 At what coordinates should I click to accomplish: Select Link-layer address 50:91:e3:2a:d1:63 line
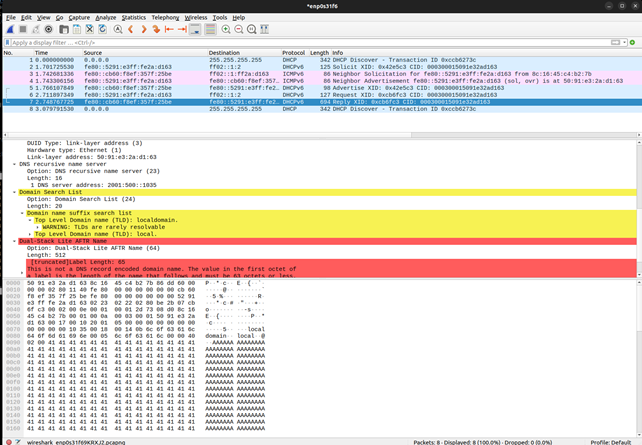click(92, 157)
